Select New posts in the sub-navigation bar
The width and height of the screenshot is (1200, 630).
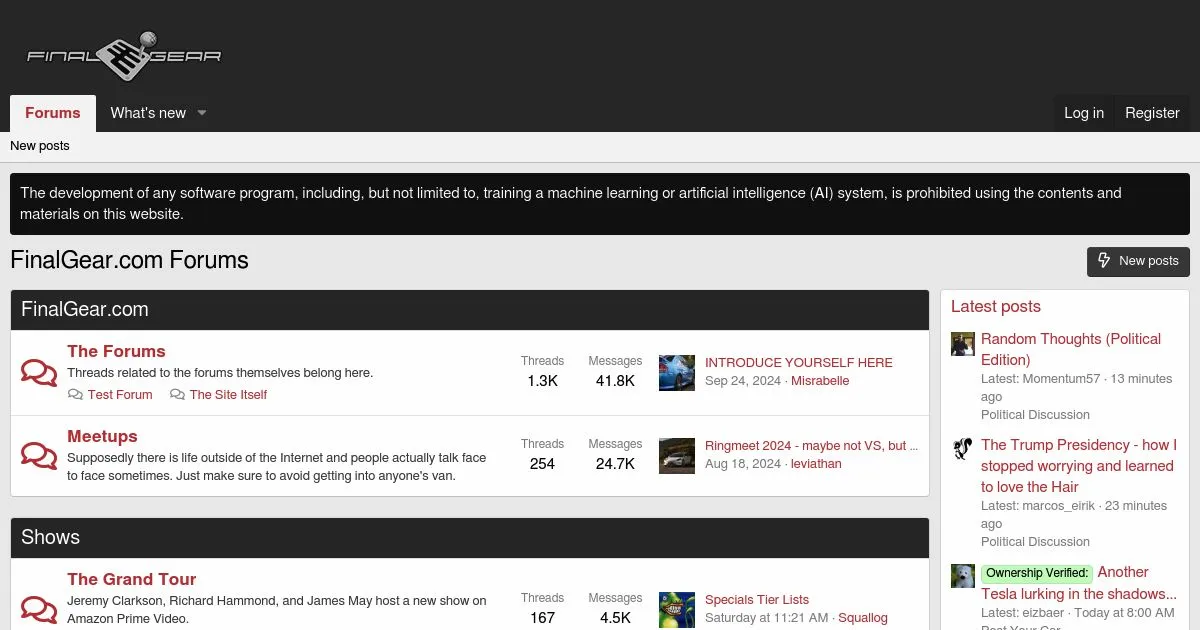[x=40, y=146]
